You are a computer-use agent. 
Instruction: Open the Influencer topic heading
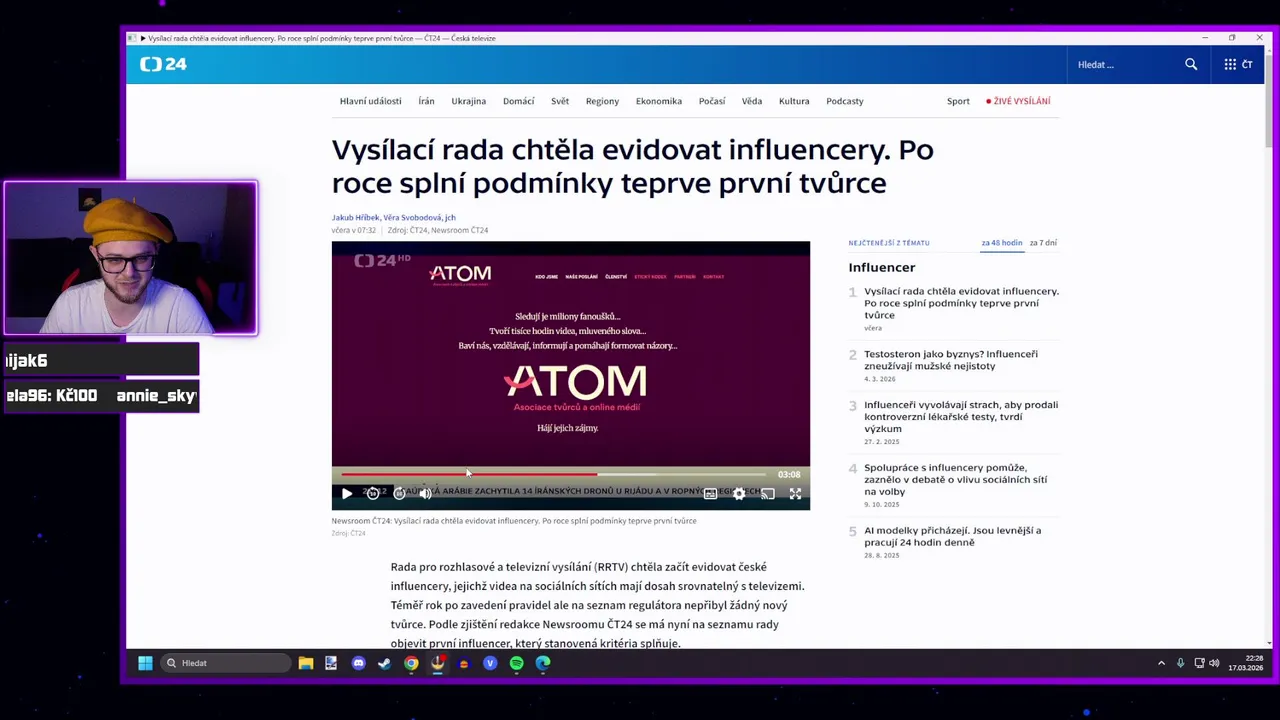click(x=882, y=267)
